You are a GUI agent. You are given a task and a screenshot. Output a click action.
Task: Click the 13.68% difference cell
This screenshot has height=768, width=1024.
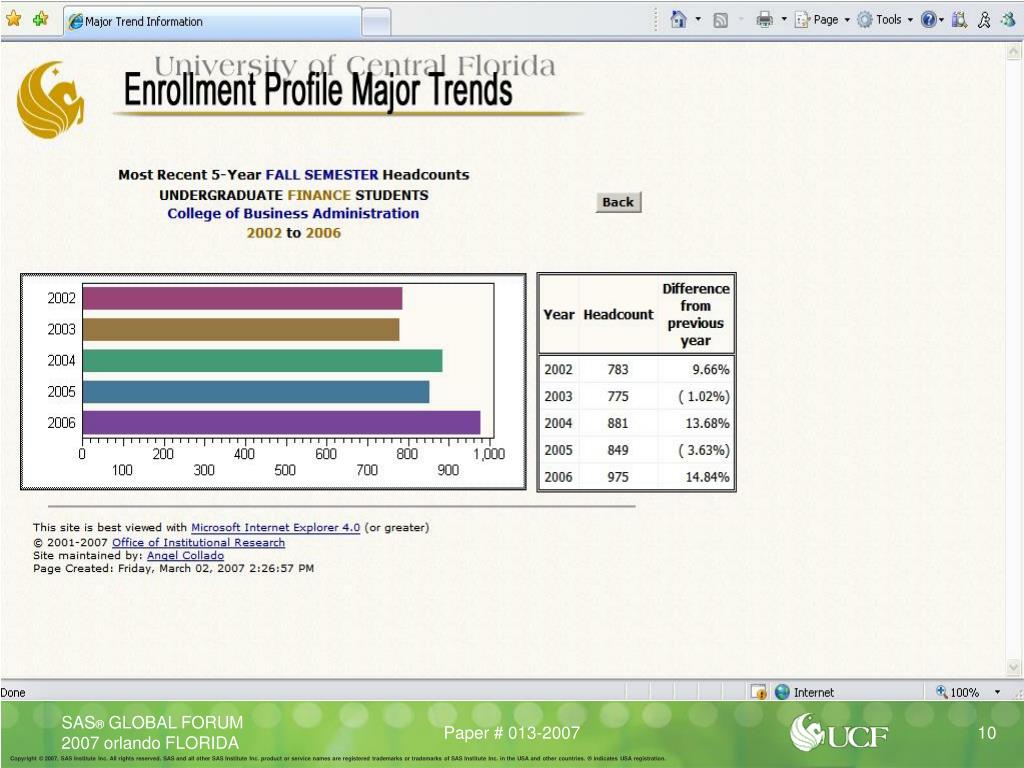click(x=696, y=423)
